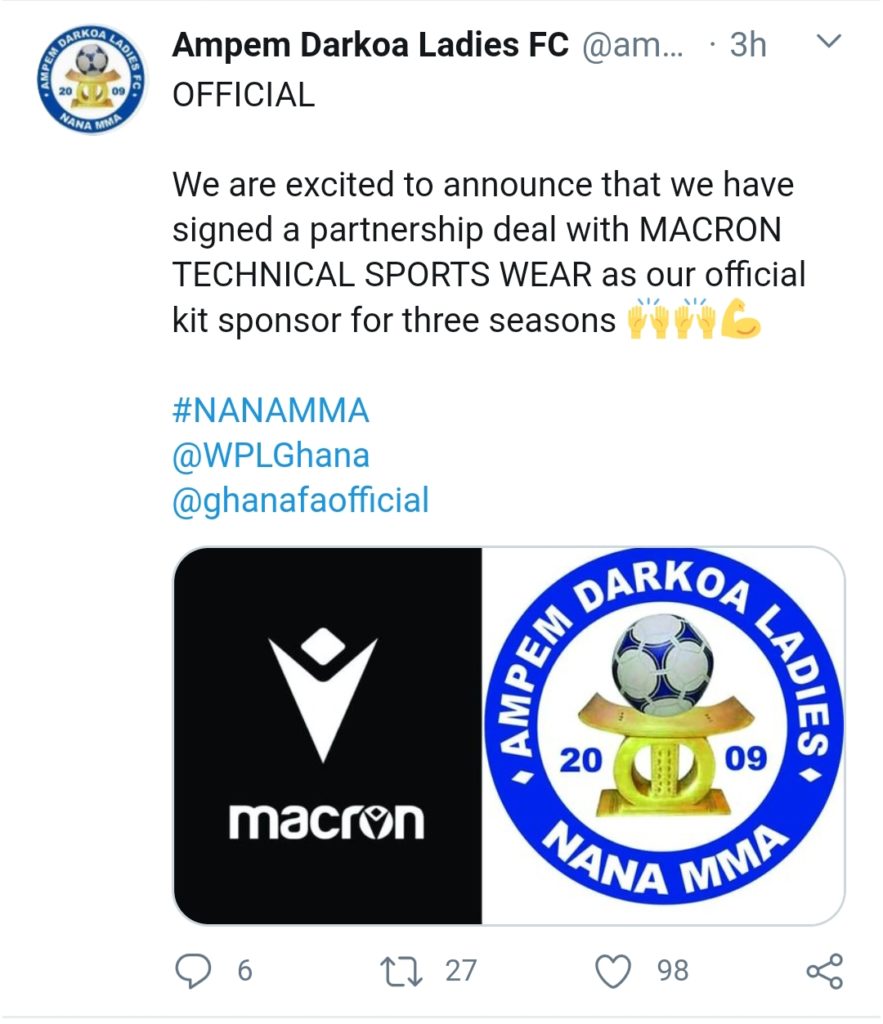This screenshot has height=1024, width=883.
Task: Open the share icon below the tweet
Action: [823, 969]
